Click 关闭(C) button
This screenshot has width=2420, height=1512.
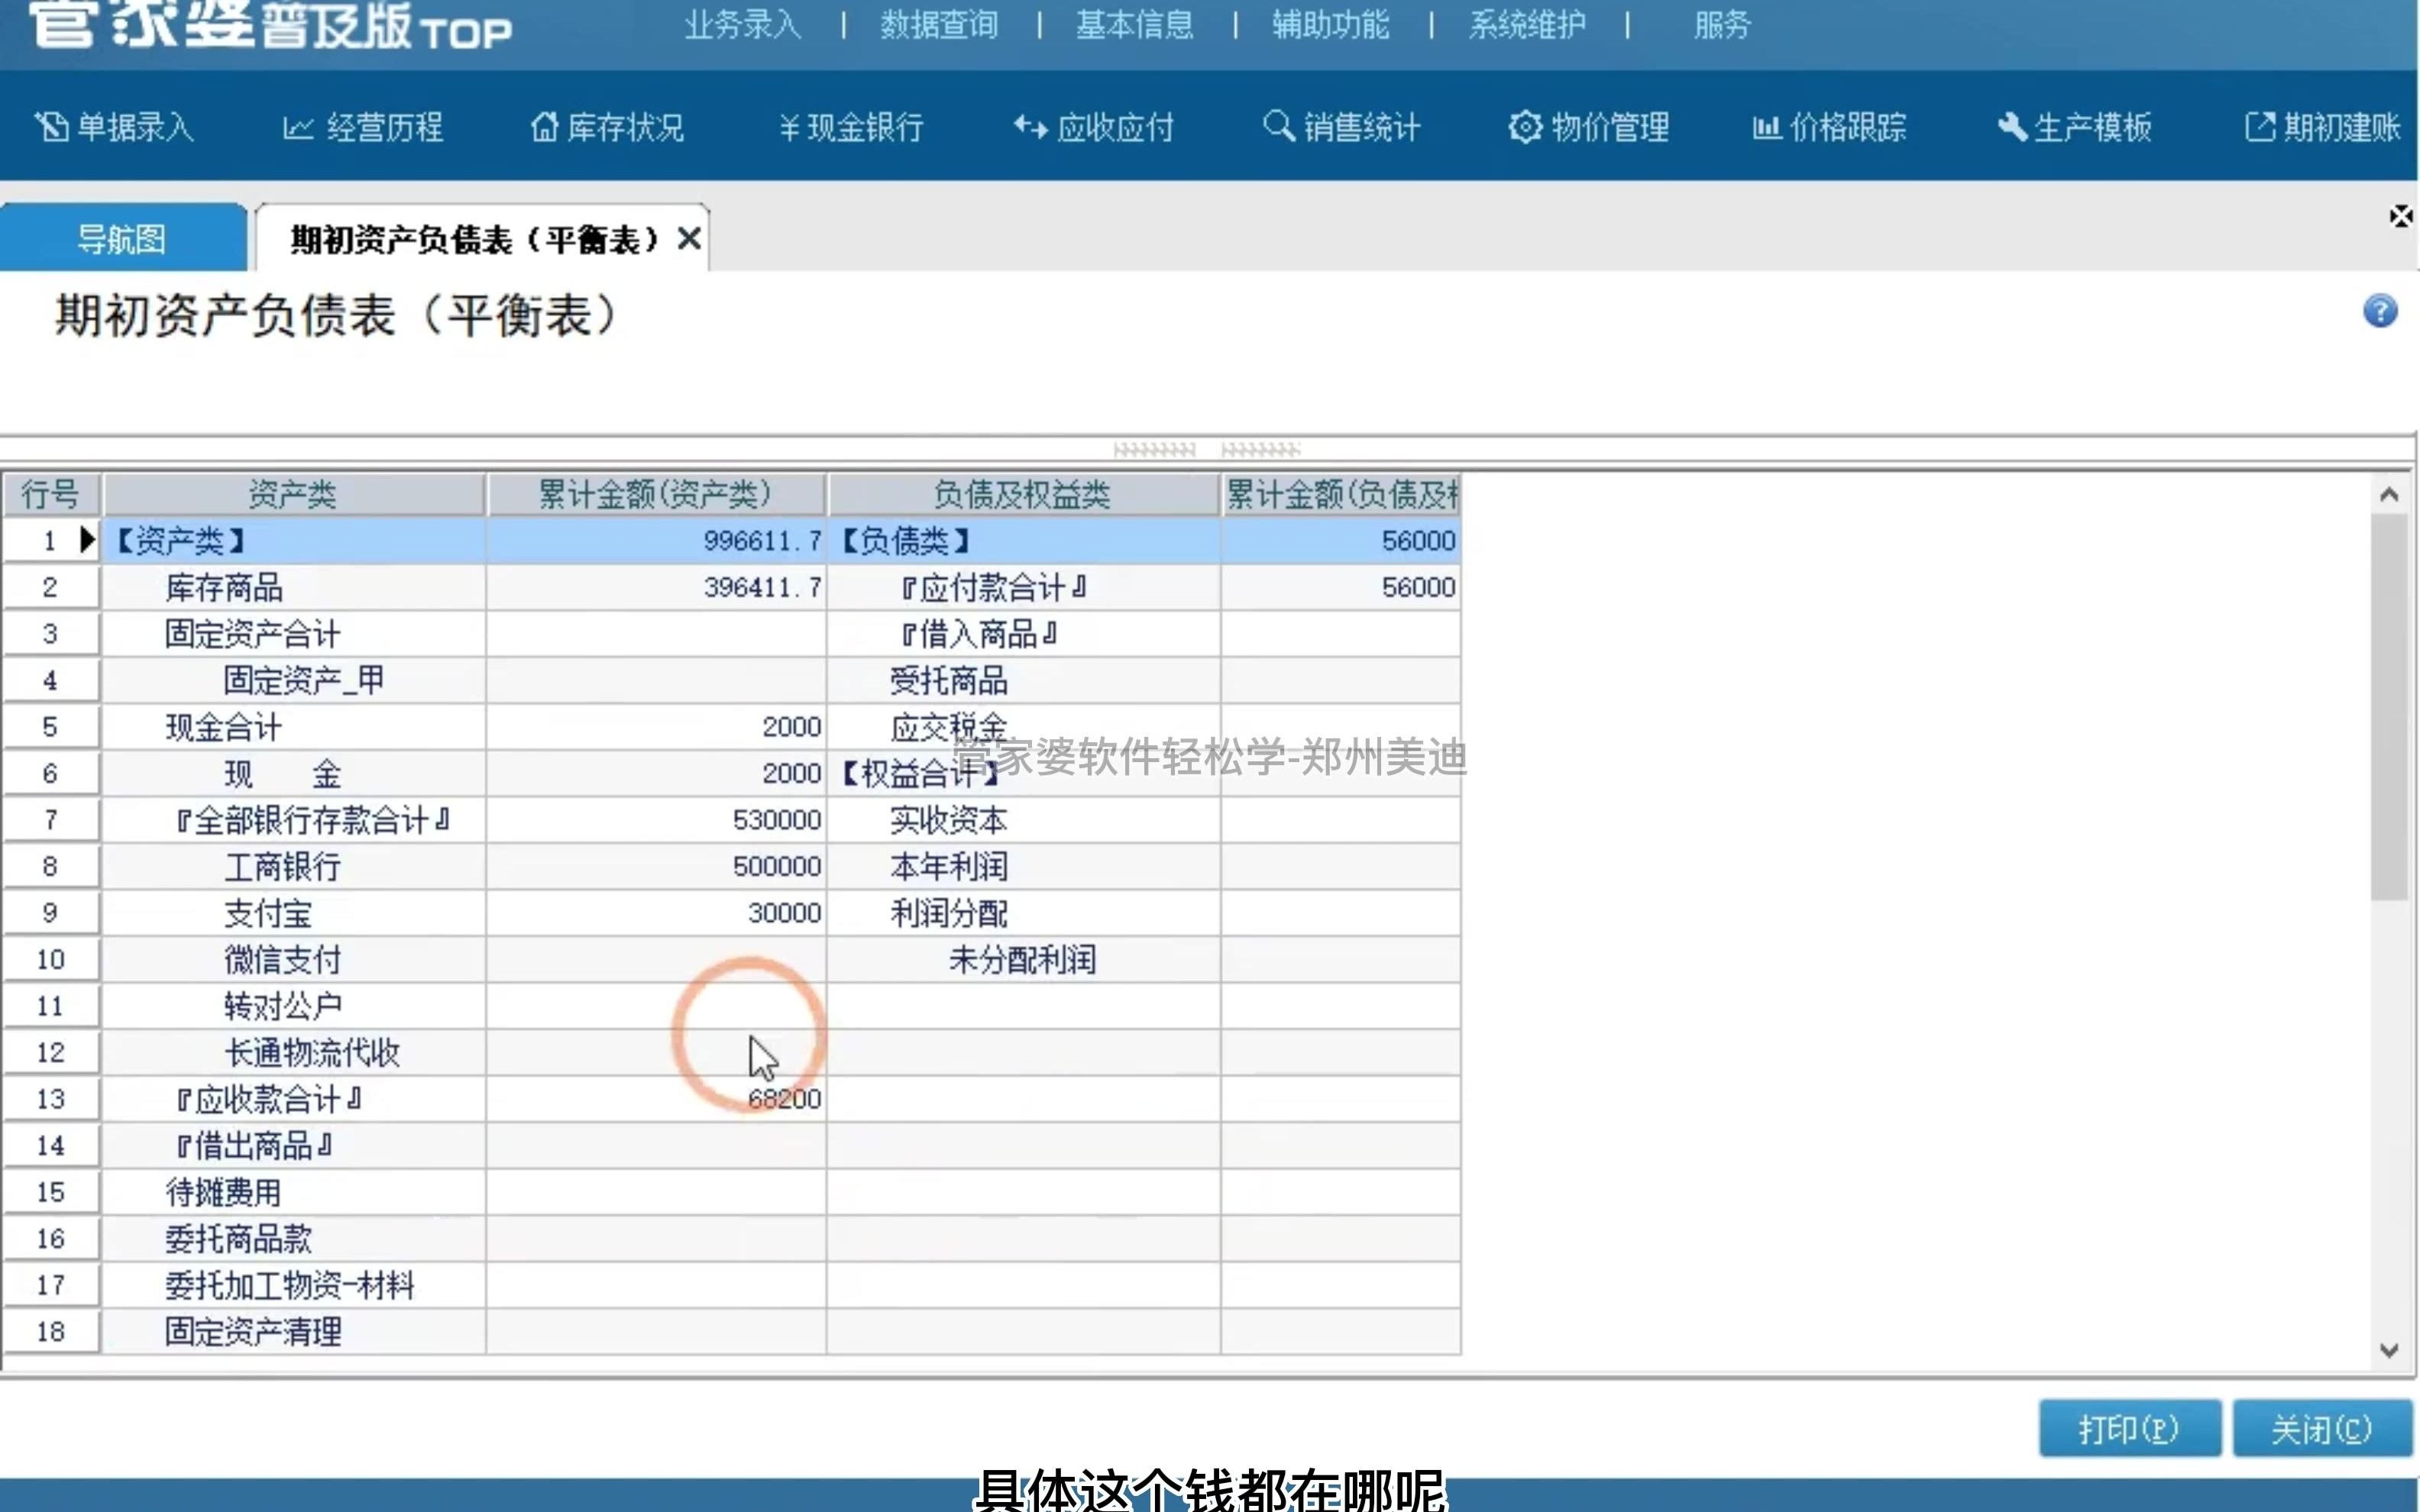(2322, 1429)
